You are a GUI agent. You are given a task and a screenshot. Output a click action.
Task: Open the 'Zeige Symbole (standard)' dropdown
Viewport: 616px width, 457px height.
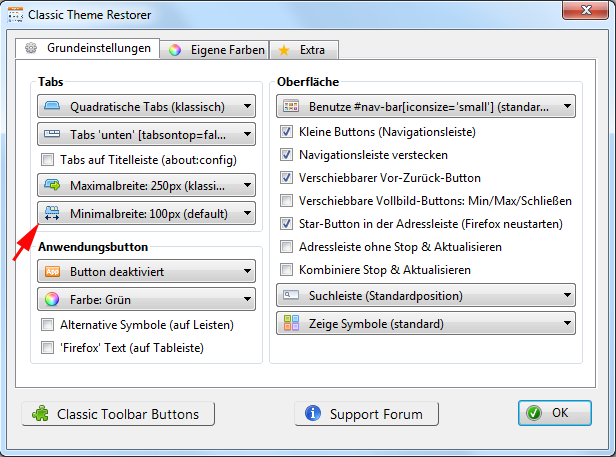[x=426, y=323]
